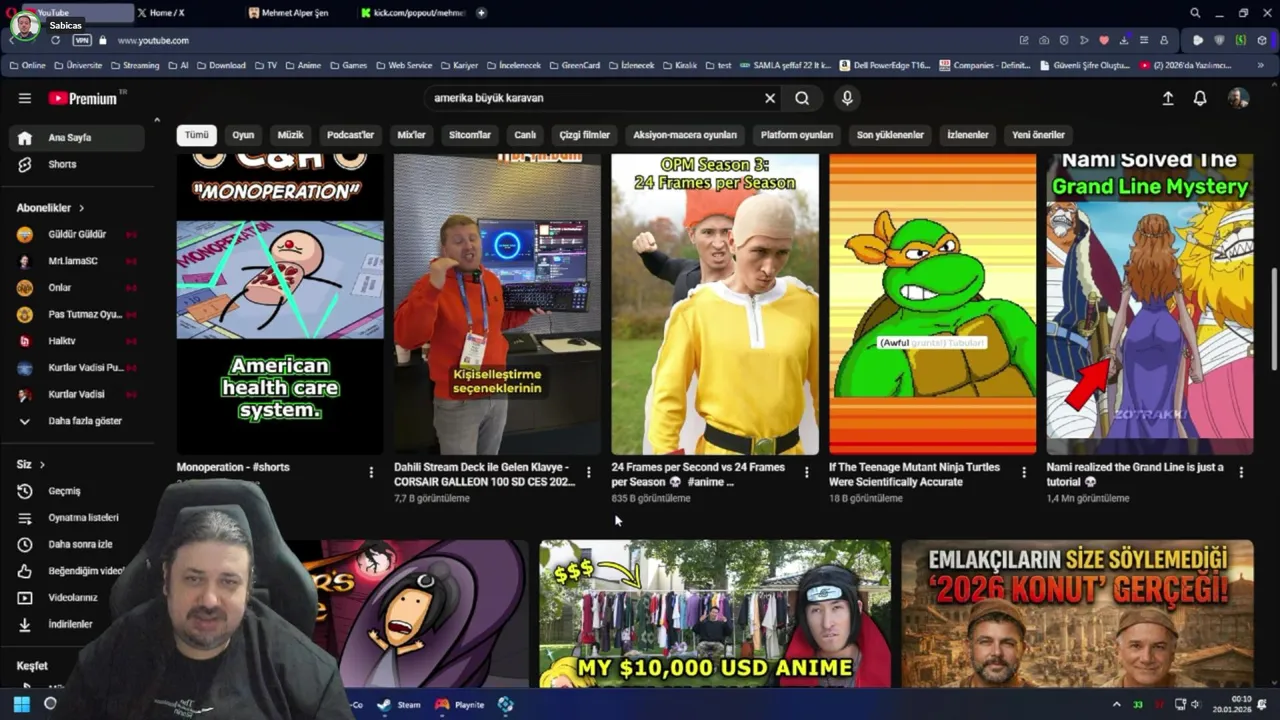The height and width of the screenshot is (720, 1280).
Task: Open options for Monoperation short
Action: (371, 472)
